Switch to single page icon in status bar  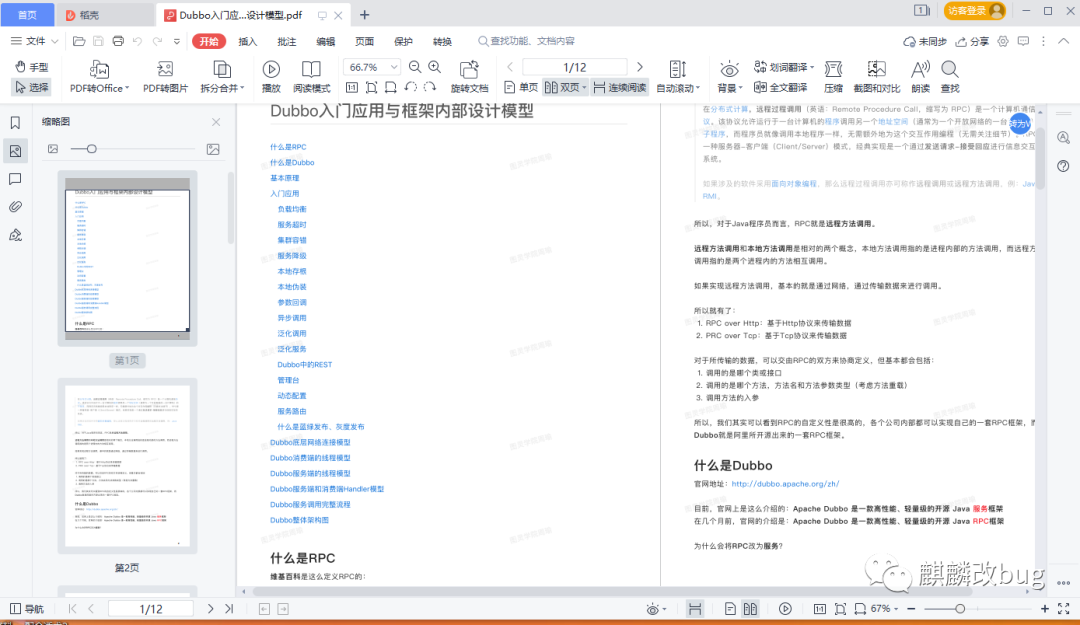click(x=730, y=608)
